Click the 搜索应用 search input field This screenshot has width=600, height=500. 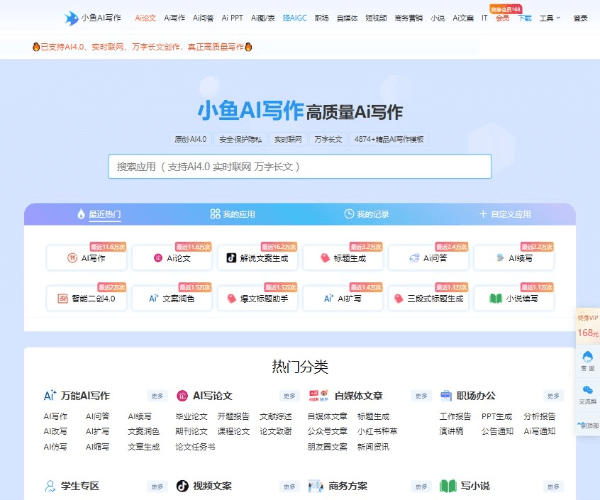299,166
